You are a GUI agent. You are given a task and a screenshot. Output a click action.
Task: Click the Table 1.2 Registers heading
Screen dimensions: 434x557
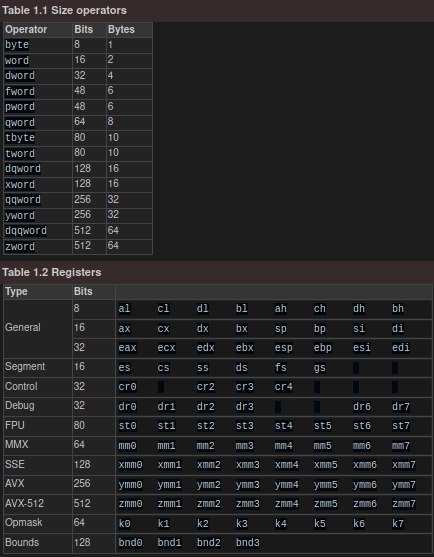[x=52, y=272]
